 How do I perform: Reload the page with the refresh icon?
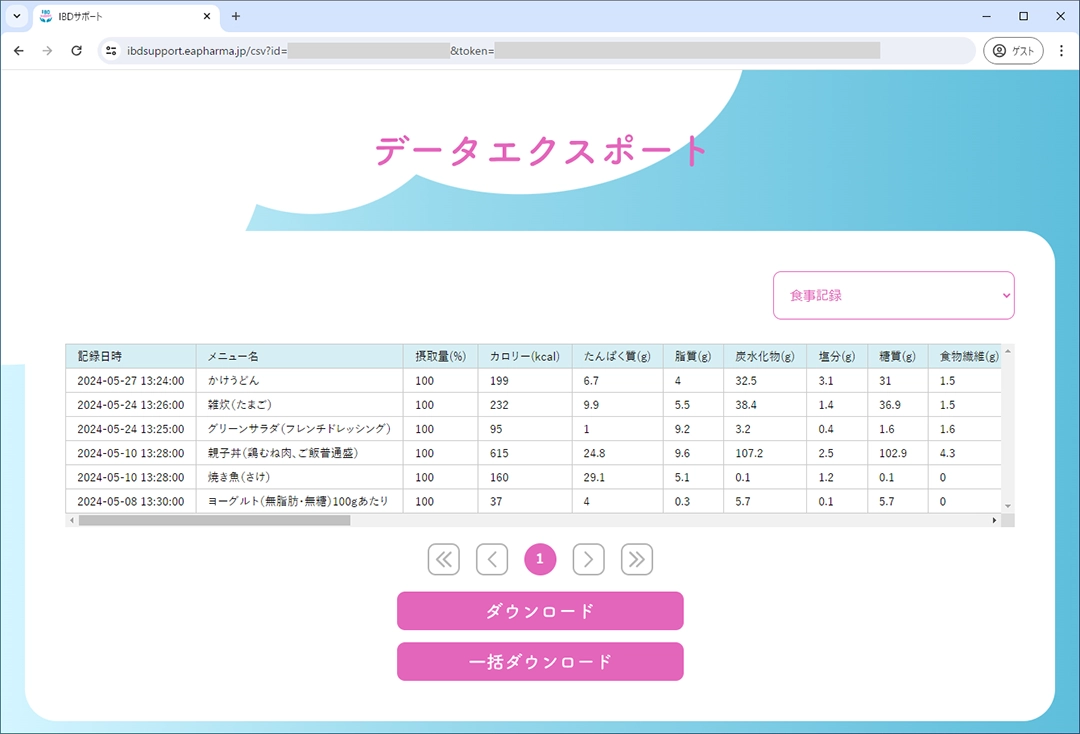point(76,50)
